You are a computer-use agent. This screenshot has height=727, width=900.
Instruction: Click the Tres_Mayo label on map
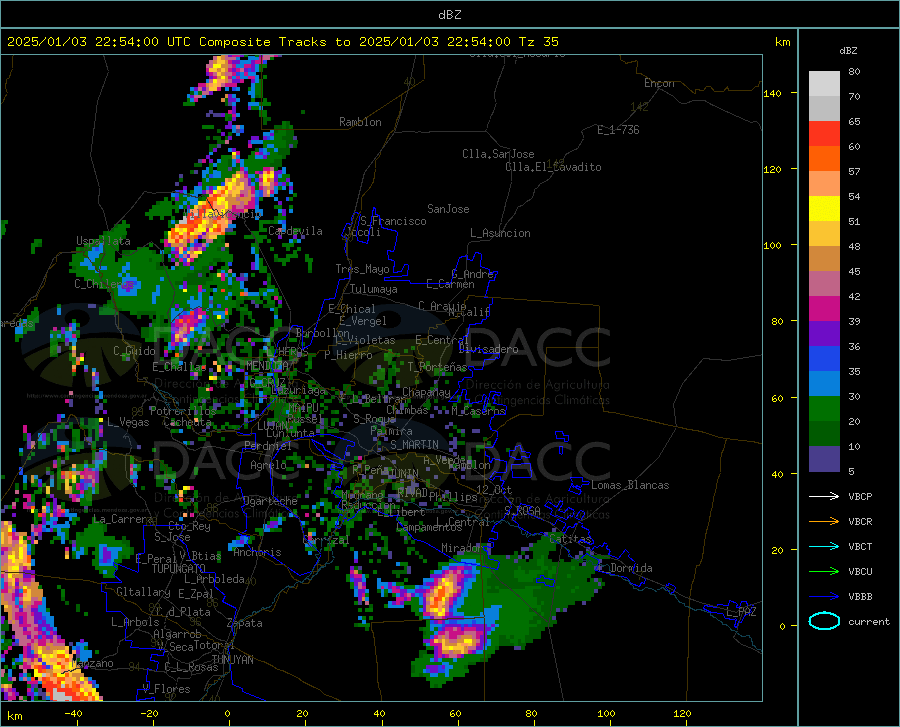click(362, 269)
